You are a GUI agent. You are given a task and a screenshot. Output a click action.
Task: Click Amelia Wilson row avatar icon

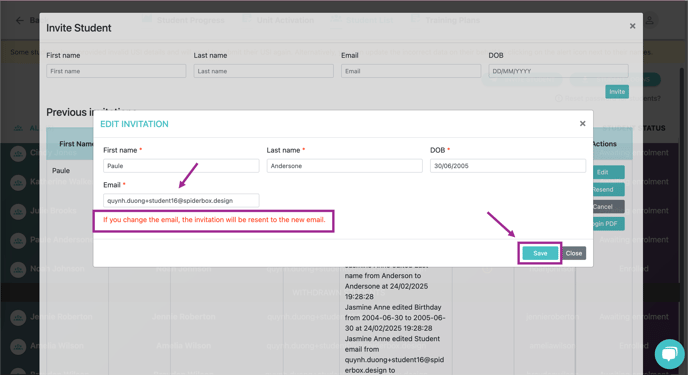point(18,346)
